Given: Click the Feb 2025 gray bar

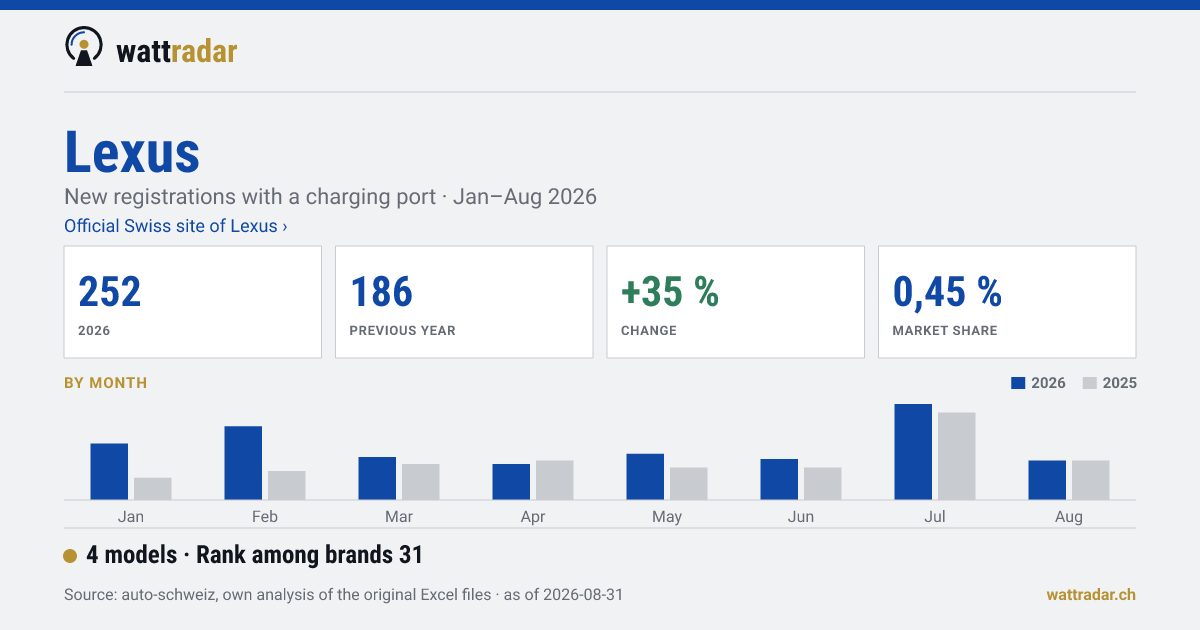Looking at the screenshot, I should (x=287, y=485).
